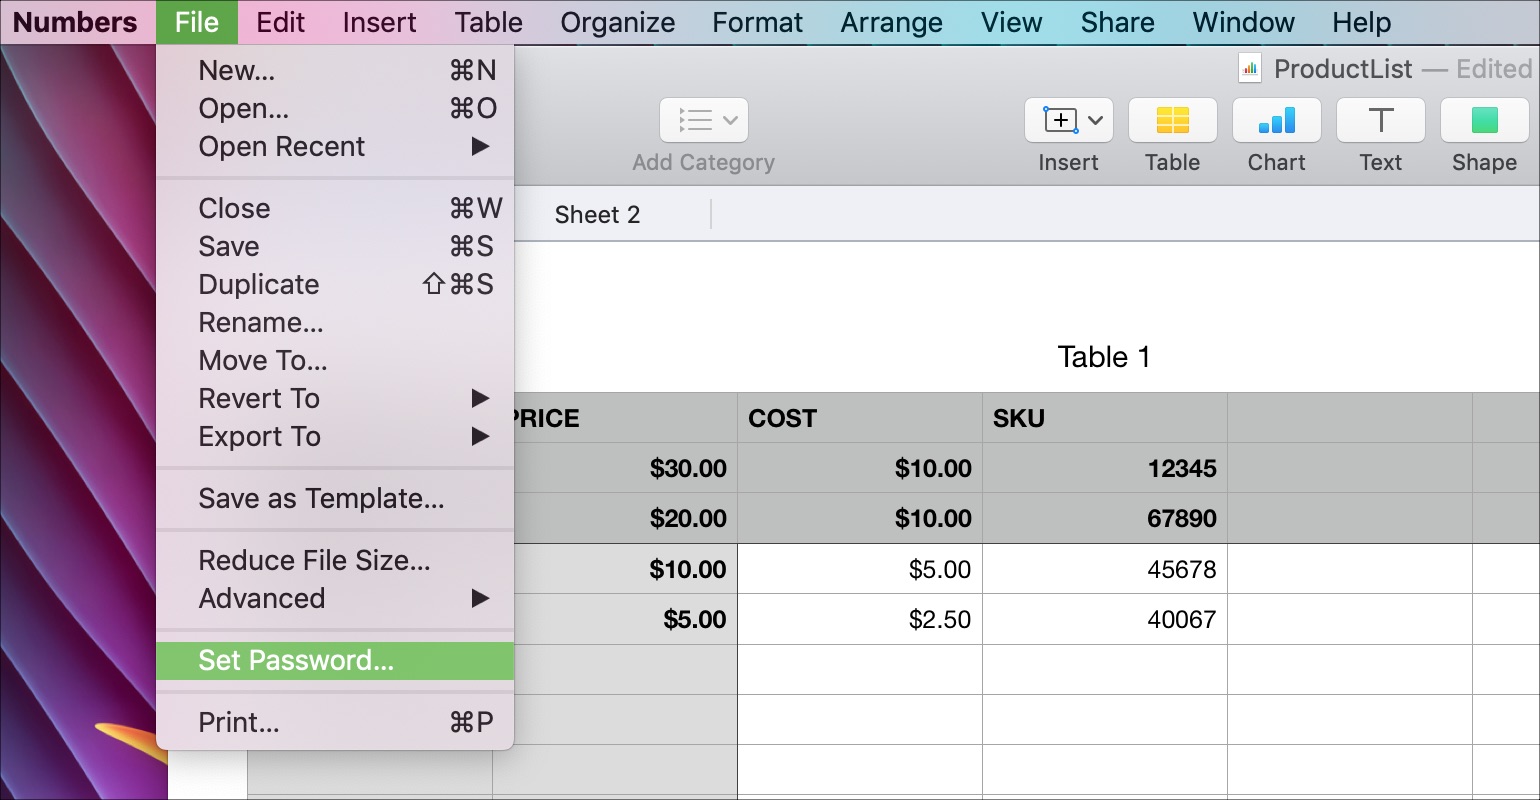Click Set Password… in File menu
1540x800 pixels.
point(335,661)
